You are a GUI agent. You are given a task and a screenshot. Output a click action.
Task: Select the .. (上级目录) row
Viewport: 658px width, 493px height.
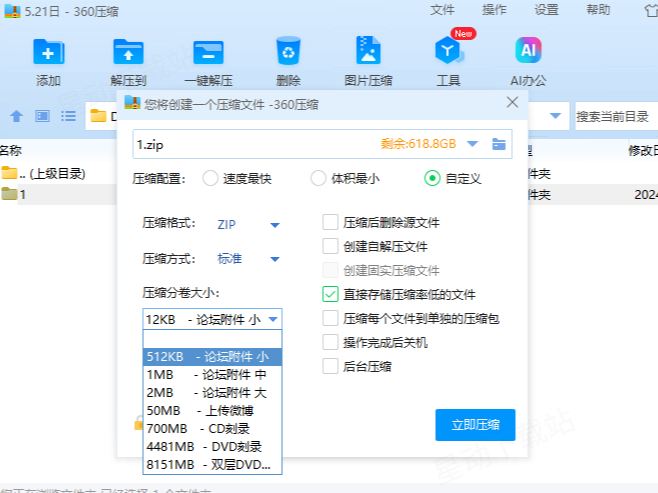pyautogui.click(x=58, y=173)
